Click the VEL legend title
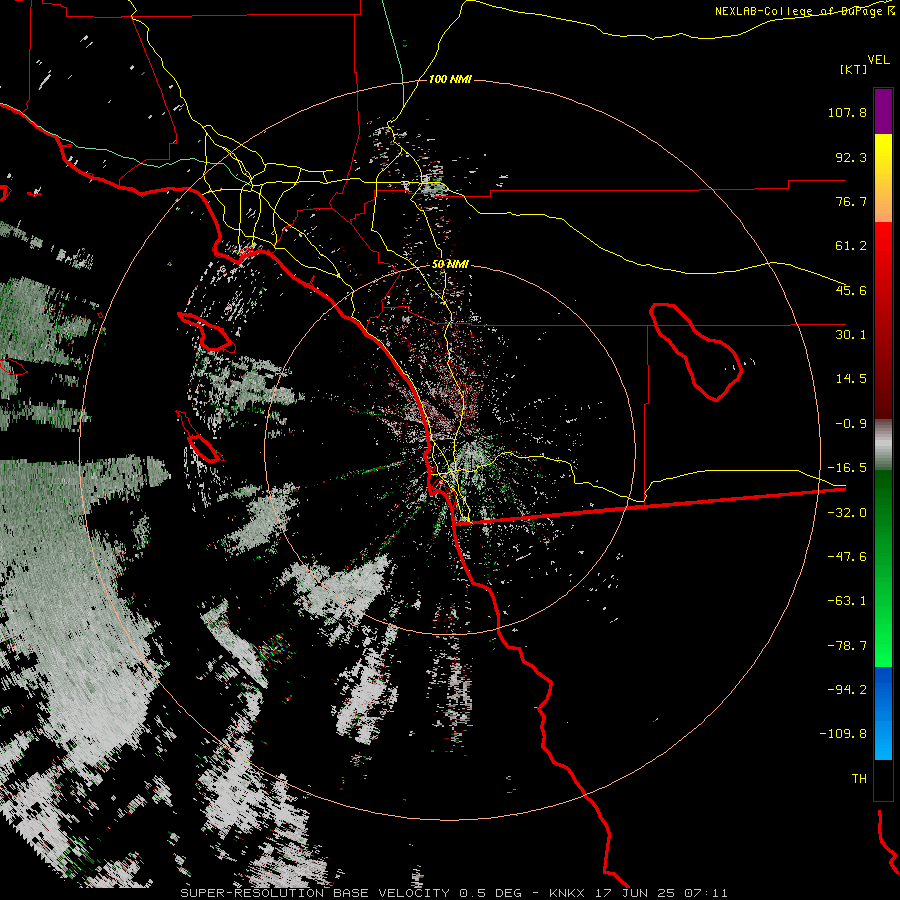The height and width of the screenshot is (900, 900). point(878,60)
